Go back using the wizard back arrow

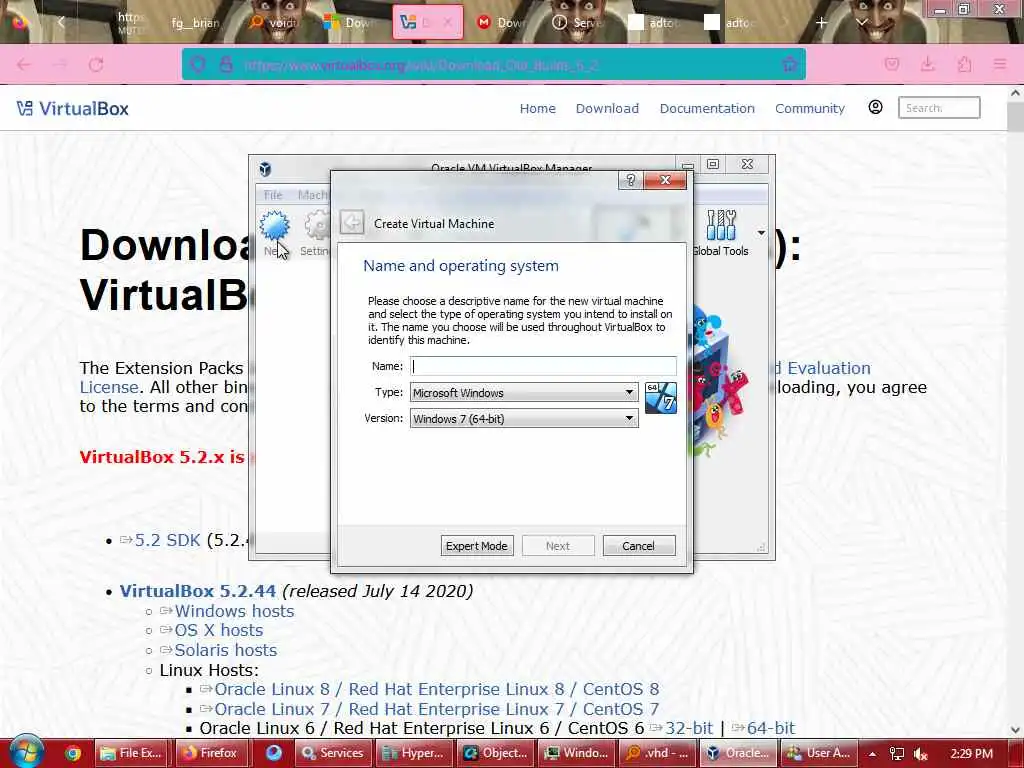click(x=352, y=223)
